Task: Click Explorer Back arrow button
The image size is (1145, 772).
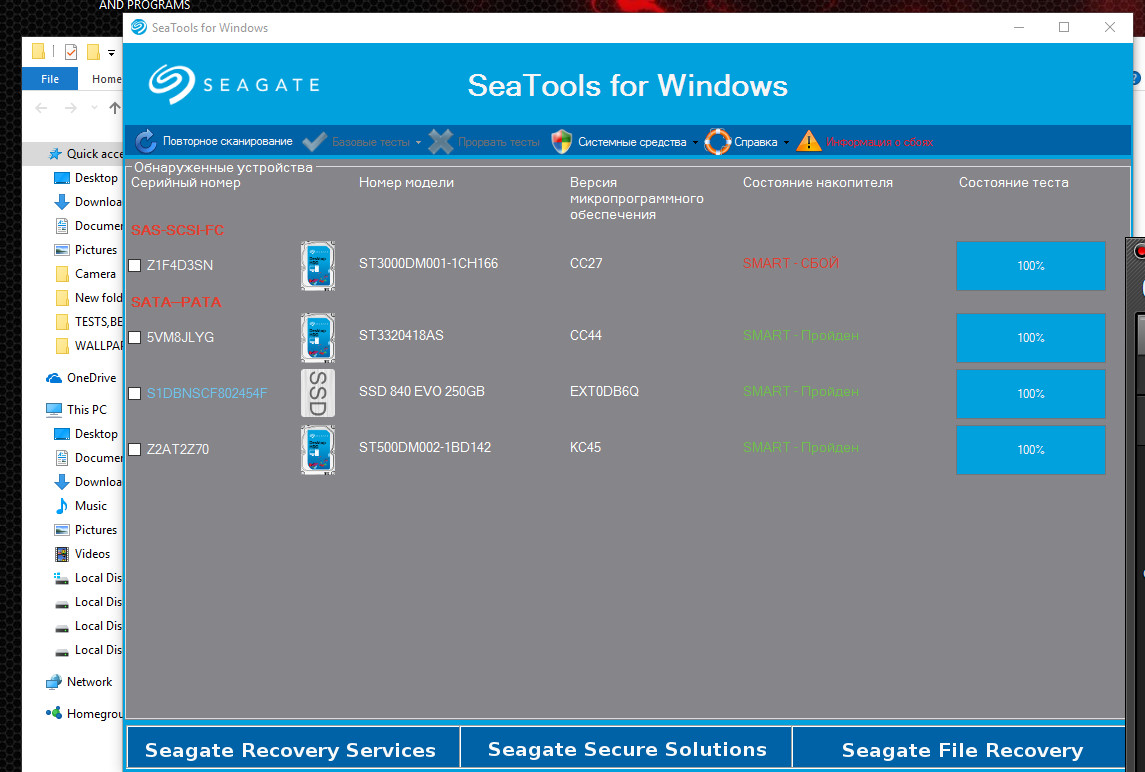Action: (x=42, y=108)
